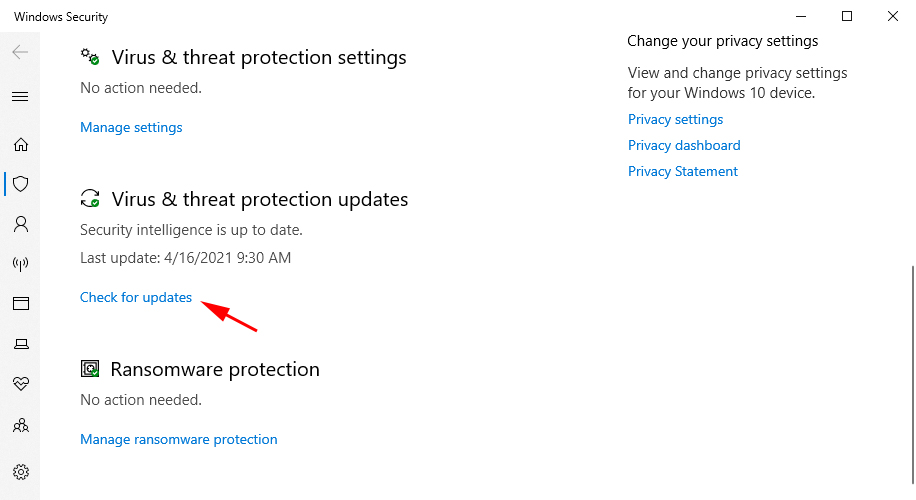
Task: Open Manage ransomware protection link
Action: tap(179, 439)
